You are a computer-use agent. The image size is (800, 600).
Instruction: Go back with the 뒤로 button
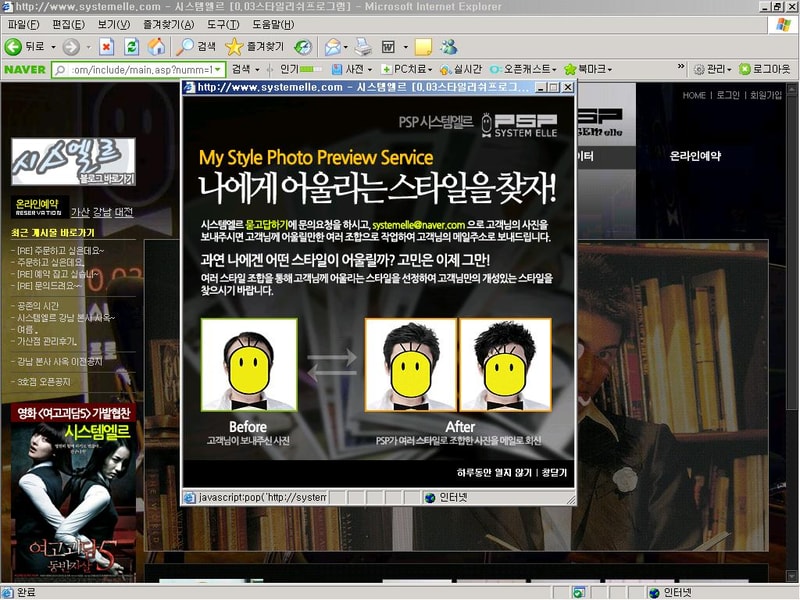tap(24, 47)
